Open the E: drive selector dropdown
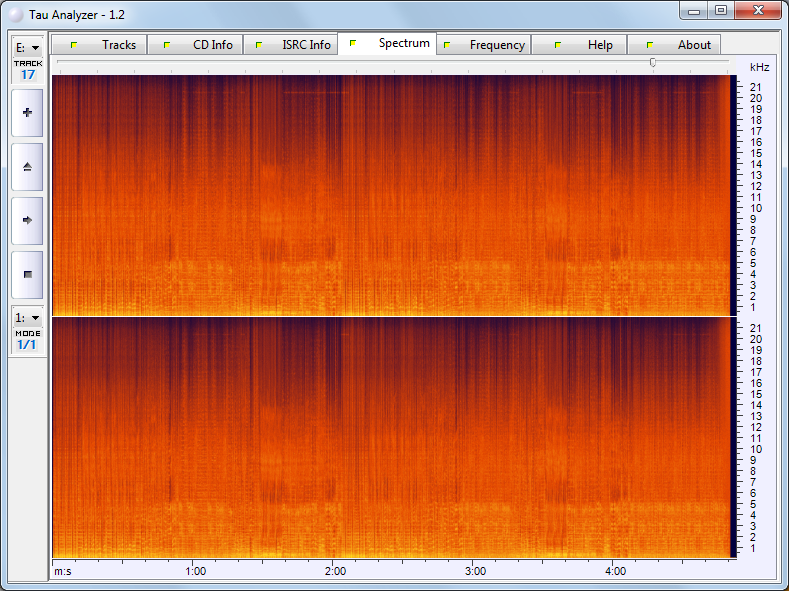Viewport: 789px width, 591px height. 27,47
